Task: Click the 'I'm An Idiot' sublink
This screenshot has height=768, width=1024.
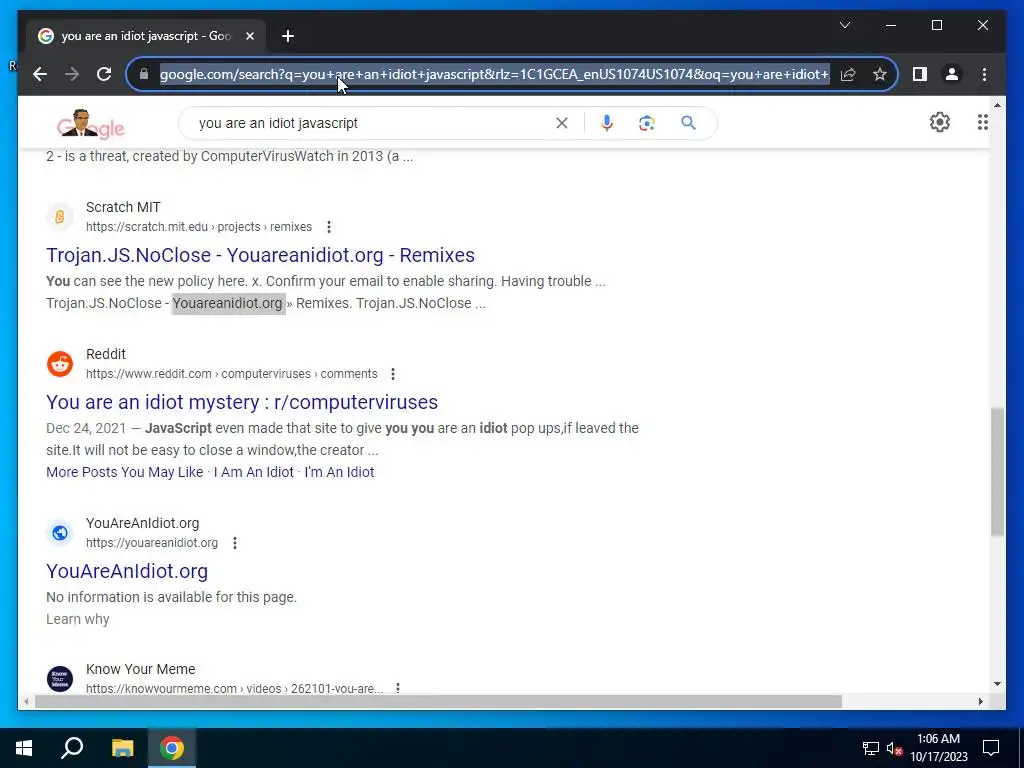Action: [x=339, y=472]
